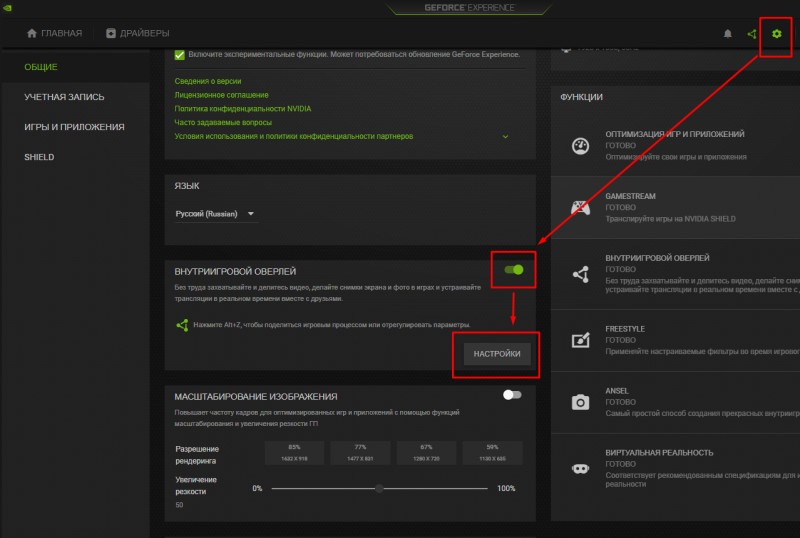Image resolution: width=800 pixels, height=538 pixels.
Task: Enable the image scaling toggle
Action: pyautogui.click(x=512, y=395)
